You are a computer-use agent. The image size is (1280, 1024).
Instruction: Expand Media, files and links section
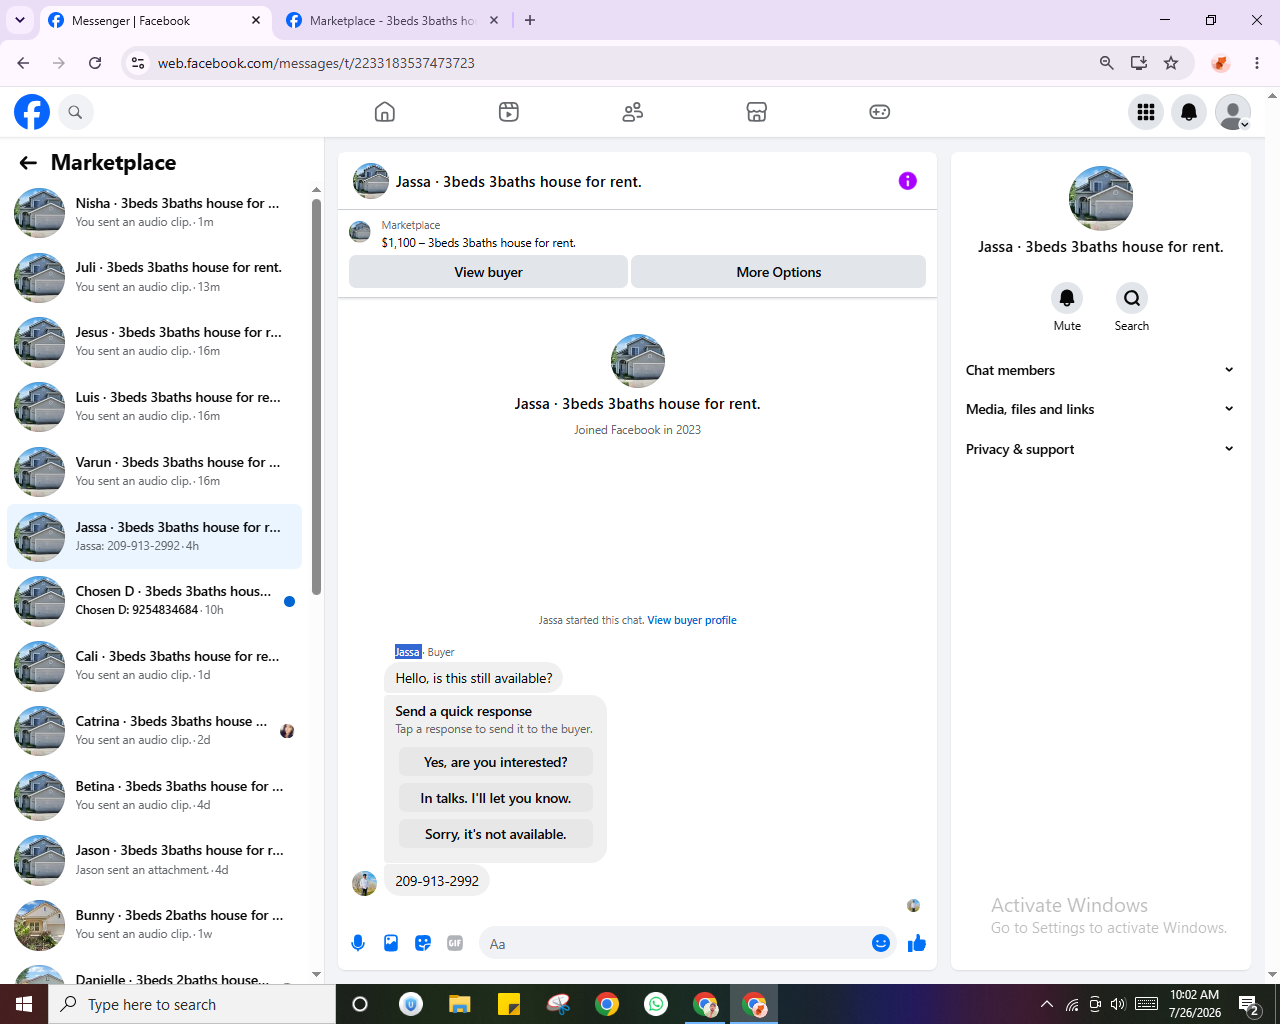click(x=1100, y=409)
